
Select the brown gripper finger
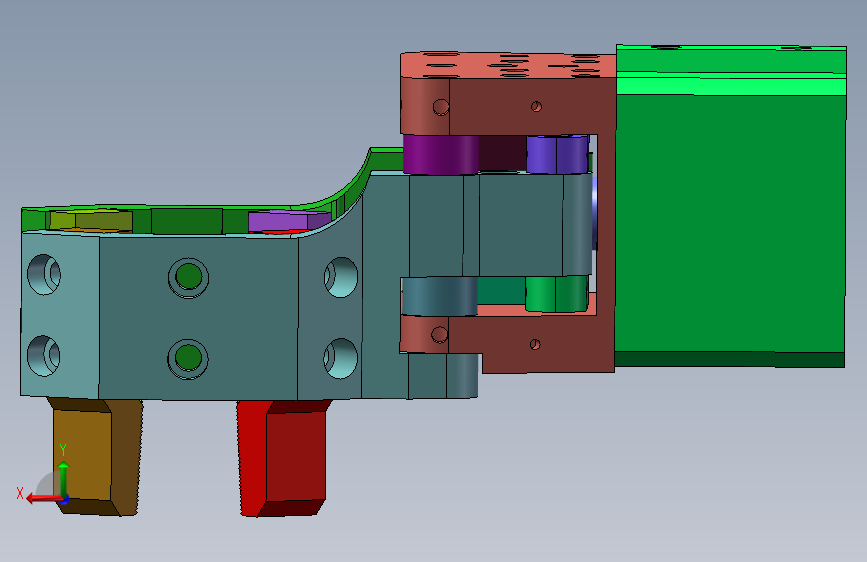pyautogui.click(x=96, y=456)
